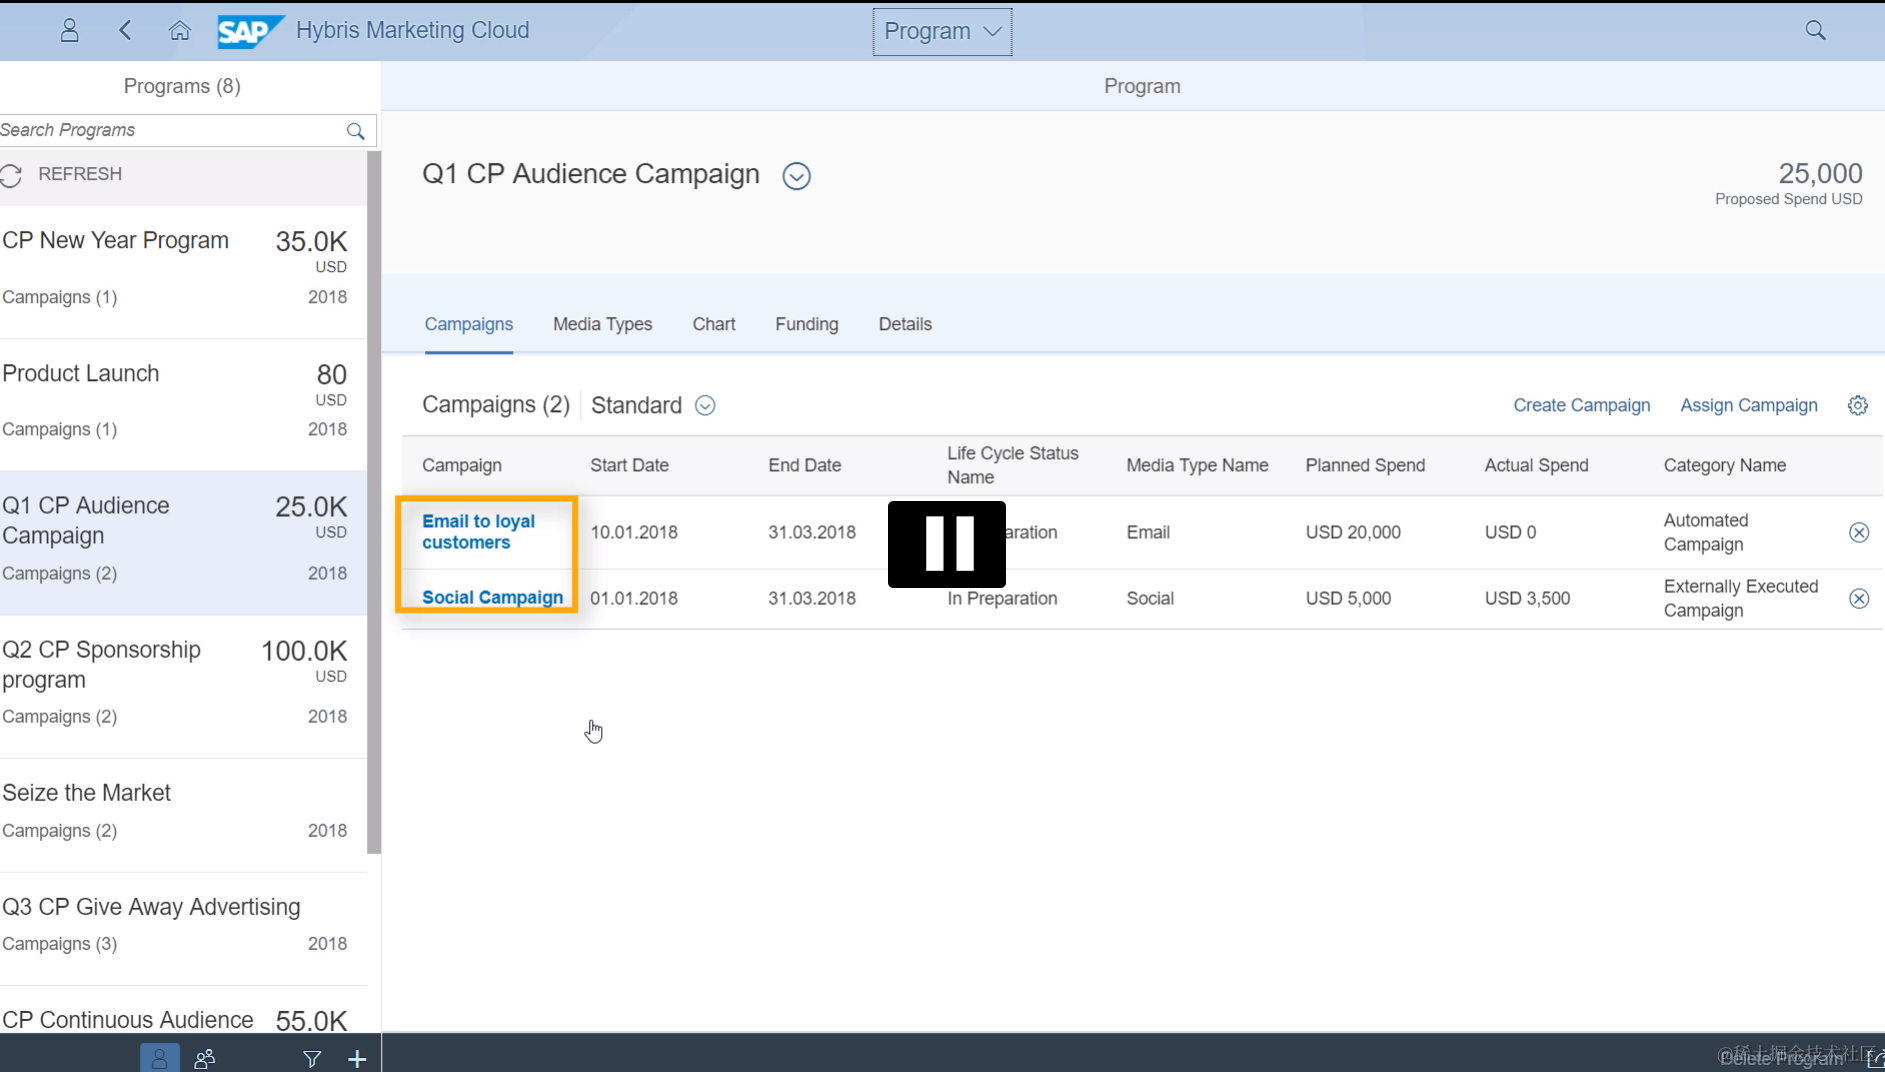1885x1072 pixels.
Task: Click the Planned Spend column header
Action: click(1365, 465)
